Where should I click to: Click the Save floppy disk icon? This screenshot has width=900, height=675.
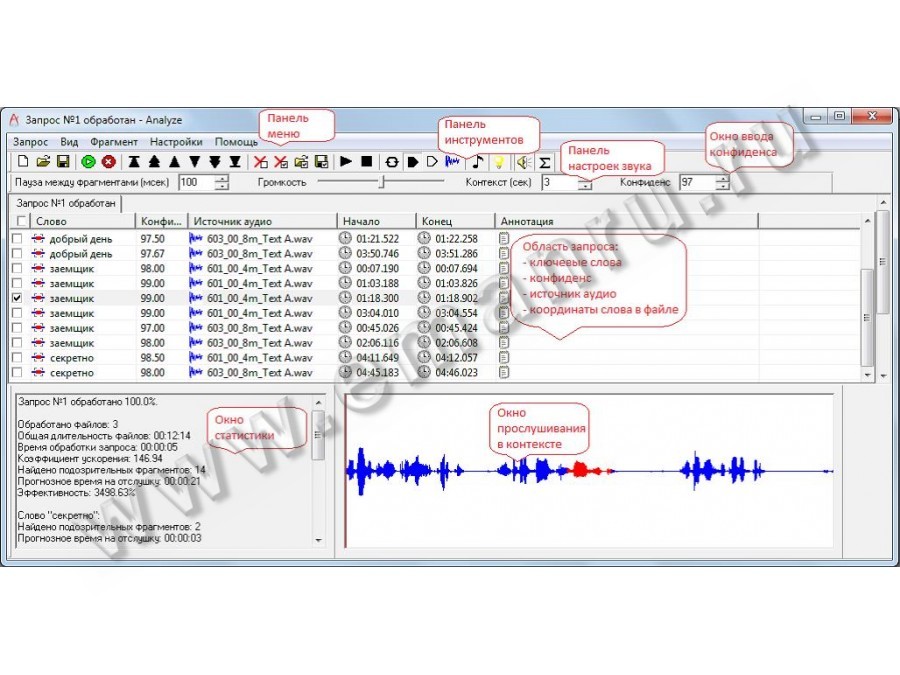coord(62,161)
